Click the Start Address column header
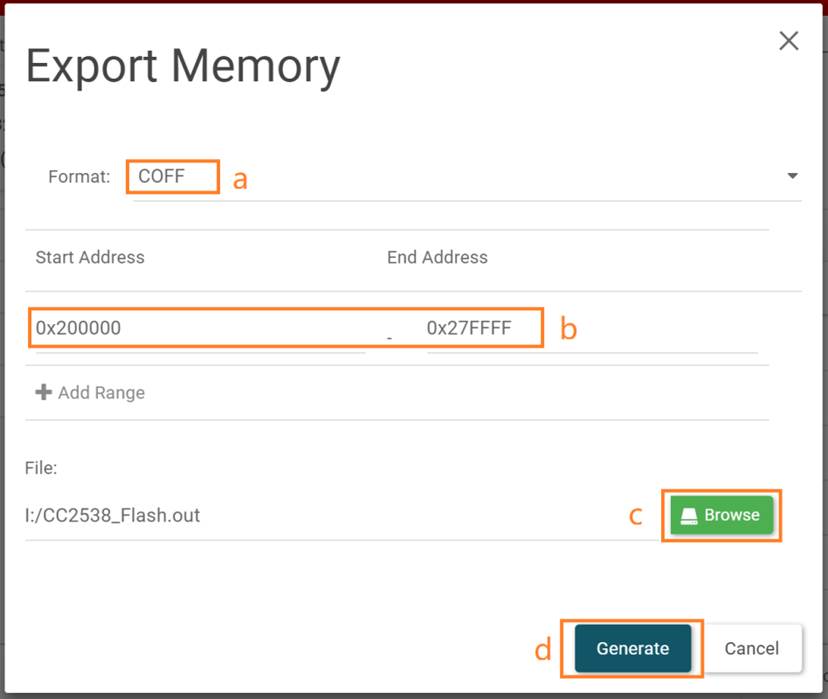This screenshot has width=828, height=699. (x=90, y=257)
